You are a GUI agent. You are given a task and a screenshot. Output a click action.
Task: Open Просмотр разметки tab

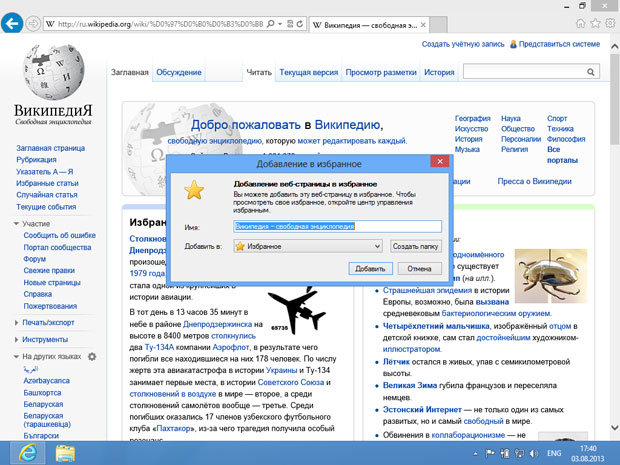point(381,72)
